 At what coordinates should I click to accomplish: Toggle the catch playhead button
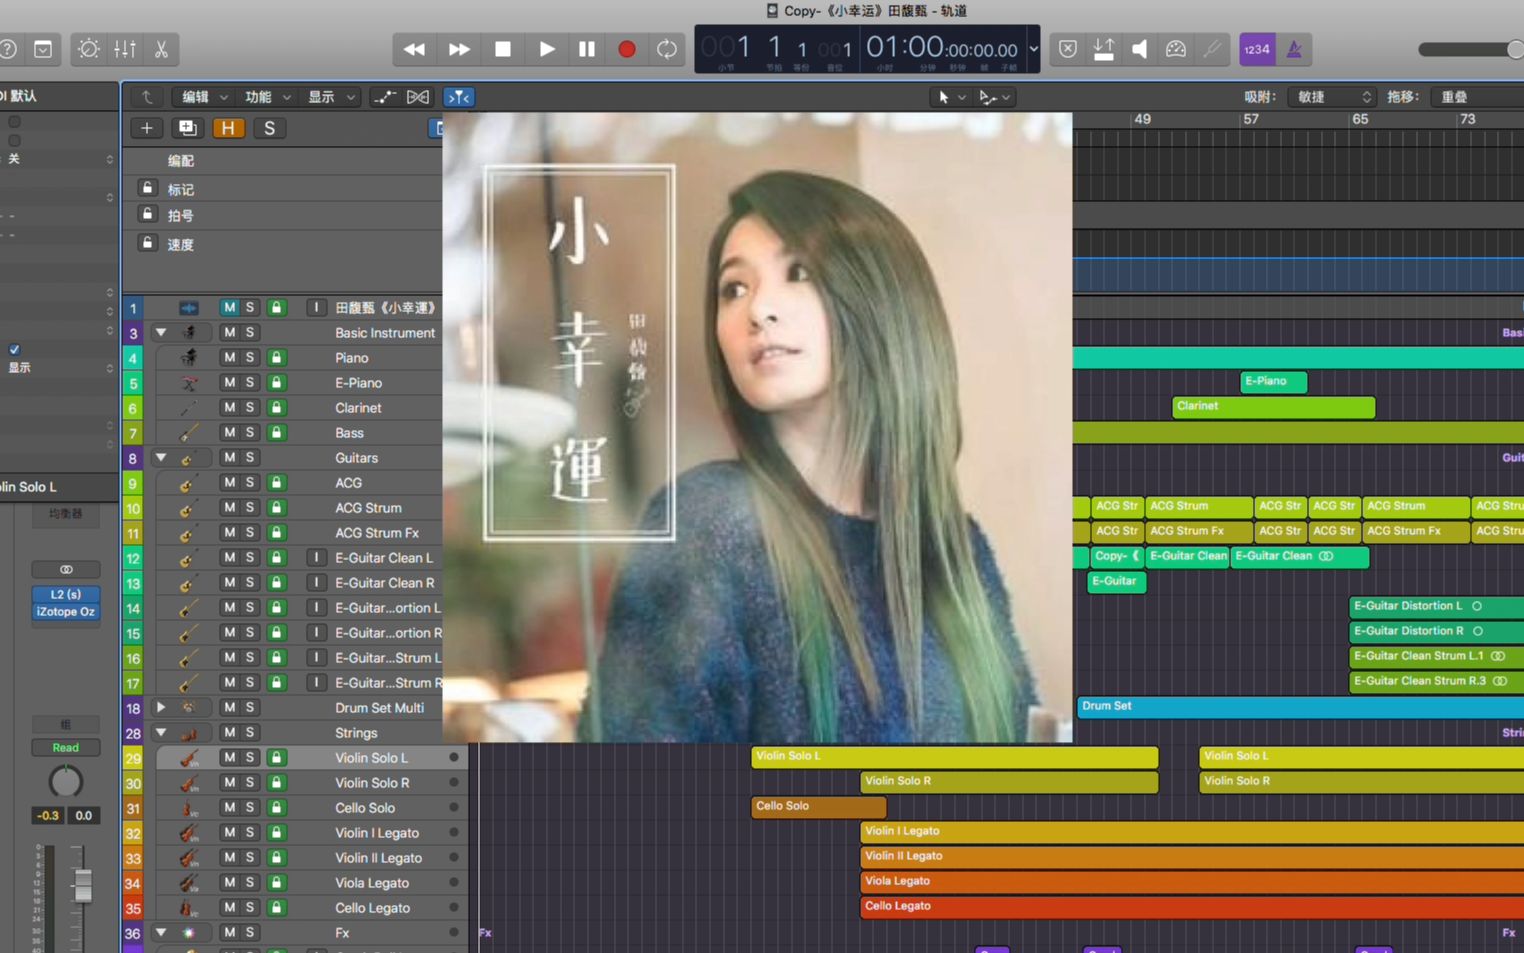click(x=458, y=97)
